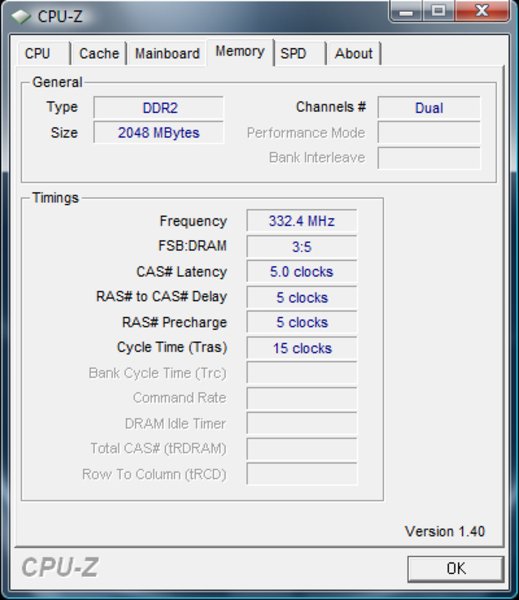Go to the SPD tab
Screen dimensions: 519x600
[300, 53]
